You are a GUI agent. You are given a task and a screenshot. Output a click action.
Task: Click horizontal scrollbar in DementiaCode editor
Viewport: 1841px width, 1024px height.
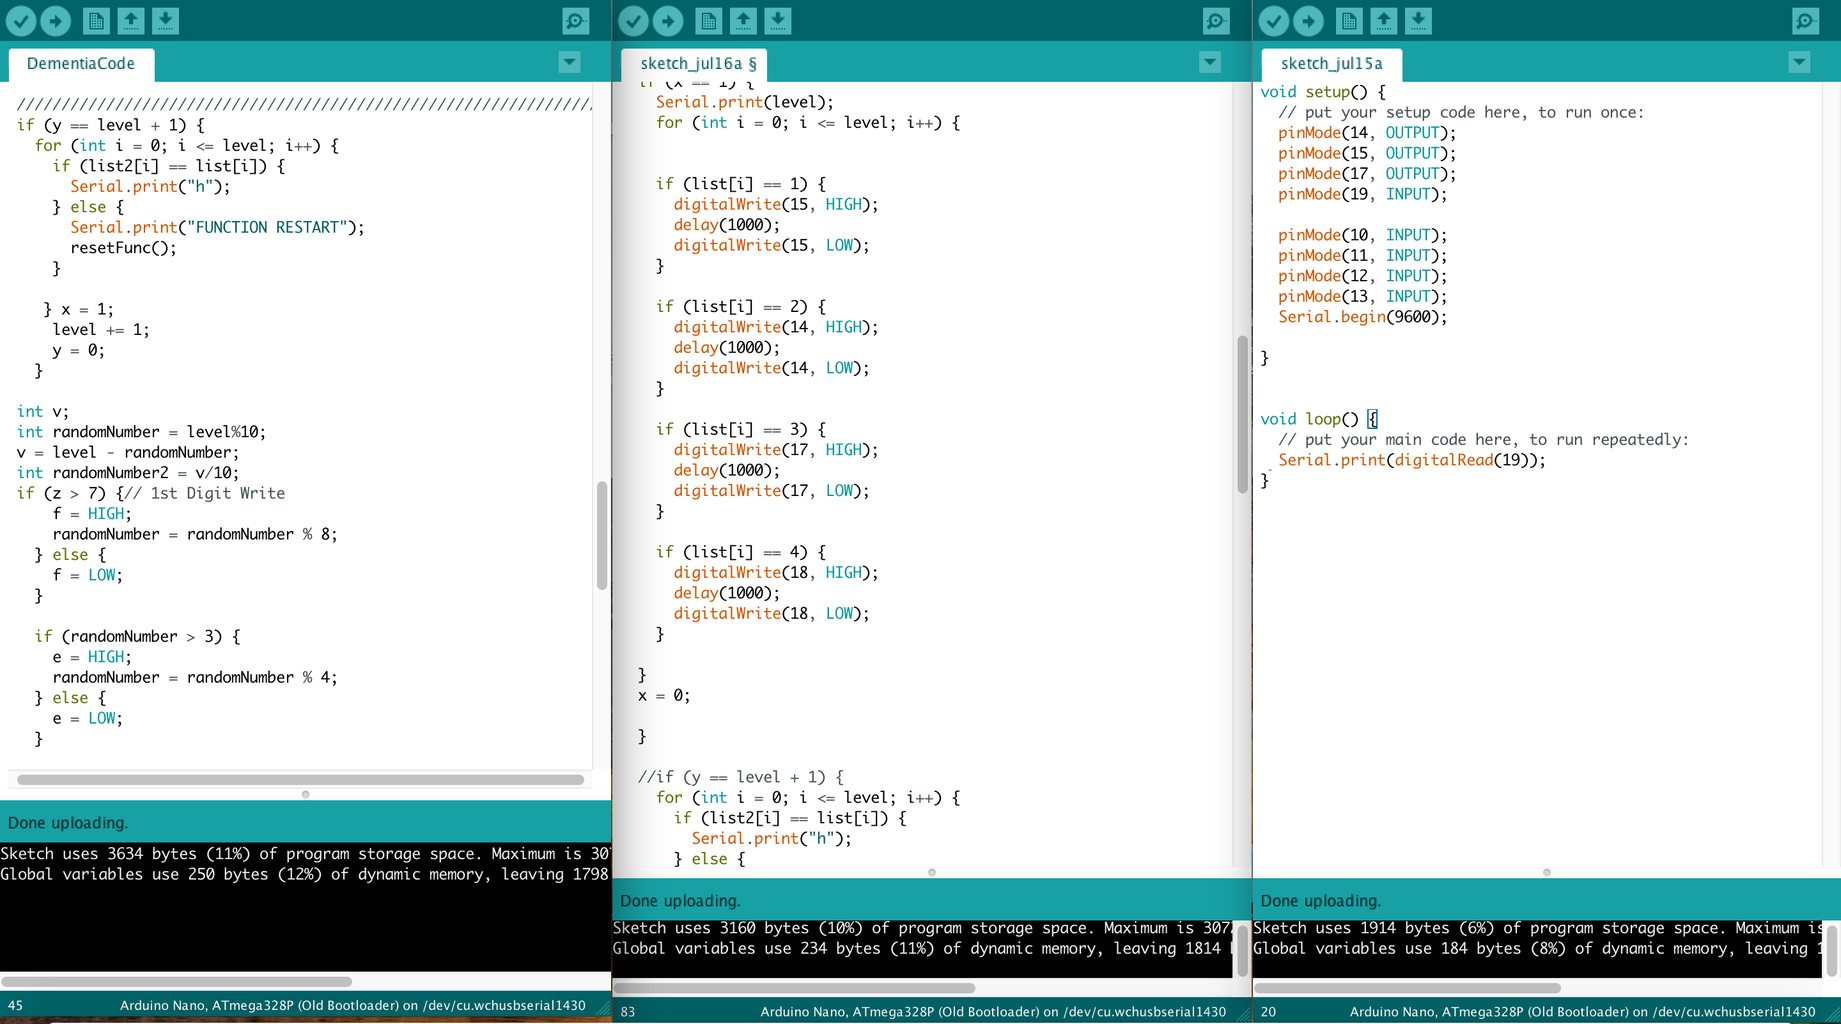300,779
